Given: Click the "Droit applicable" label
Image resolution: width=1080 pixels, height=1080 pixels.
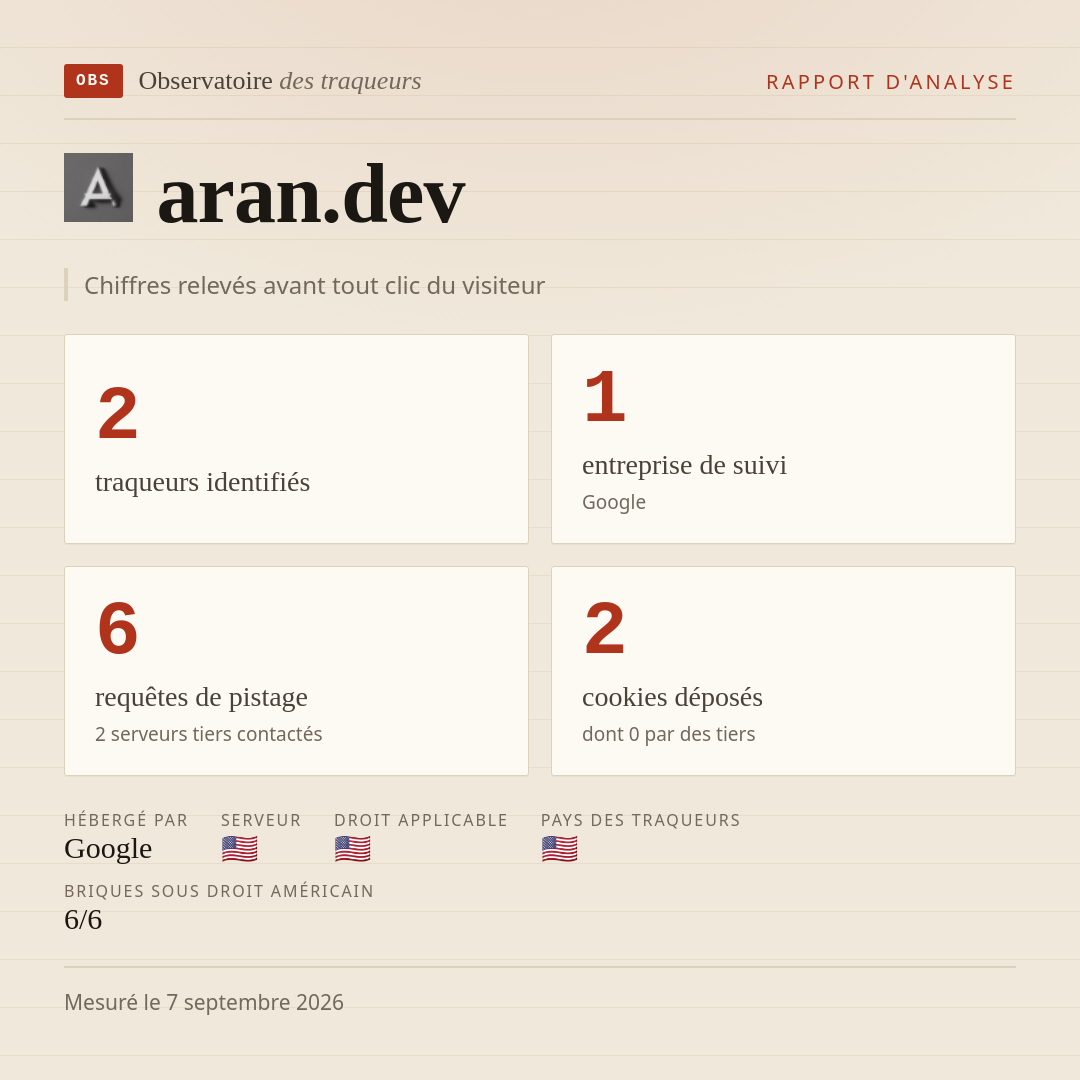Looking at the screenshot, I should [421, 820].
